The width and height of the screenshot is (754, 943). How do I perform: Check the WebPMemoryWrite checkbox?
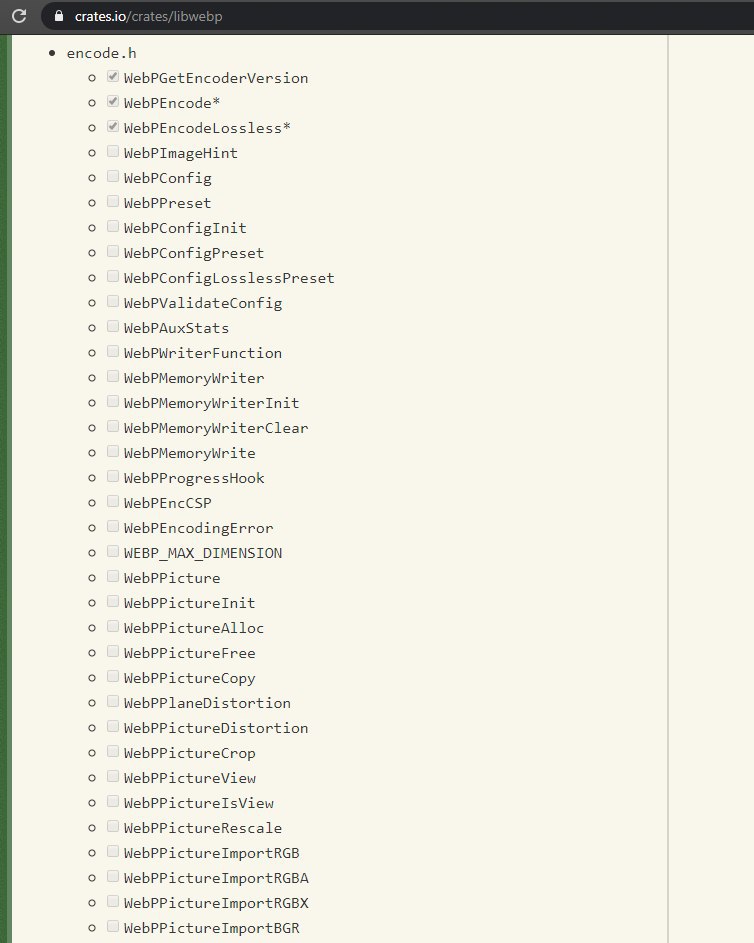pyautogui.click(x=113, y=452)
